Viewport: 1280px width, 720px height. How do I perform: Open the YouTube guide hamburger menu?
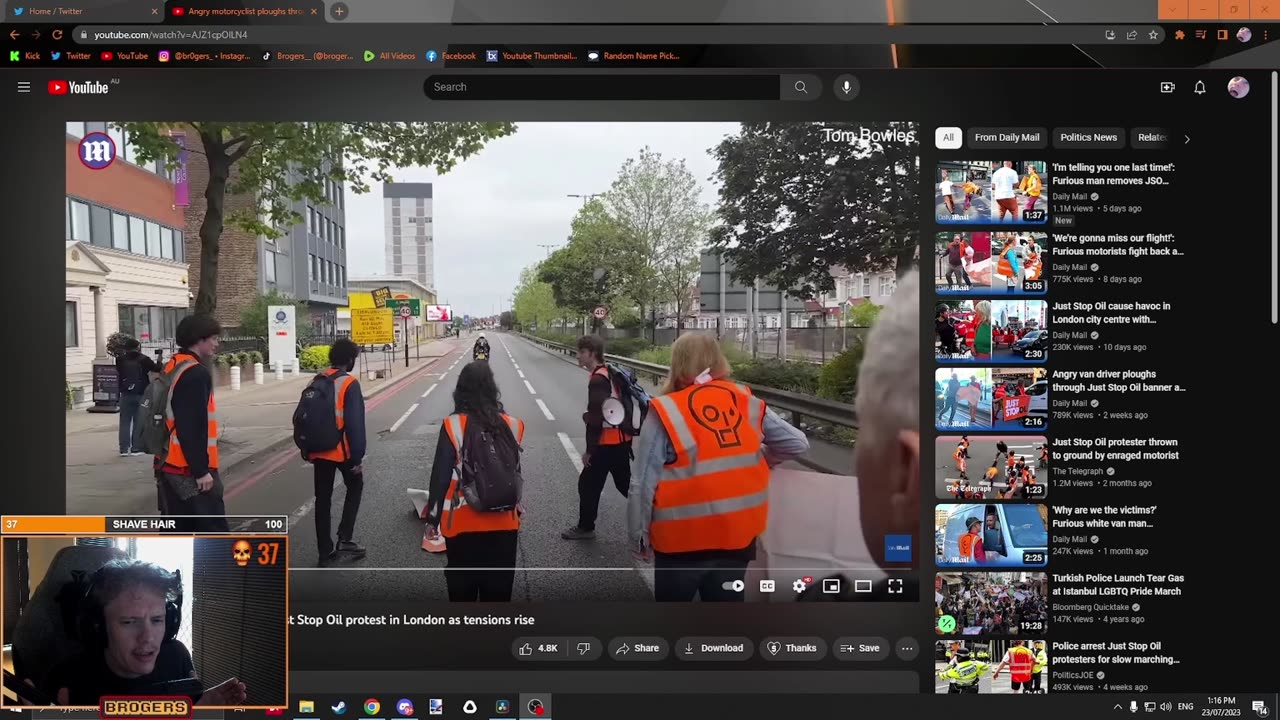click(x=24, y=87)
